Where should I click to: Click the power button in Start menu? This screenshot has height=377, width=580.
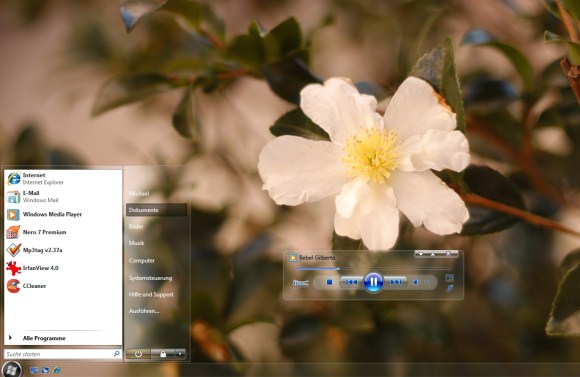[x=138, y=354]
